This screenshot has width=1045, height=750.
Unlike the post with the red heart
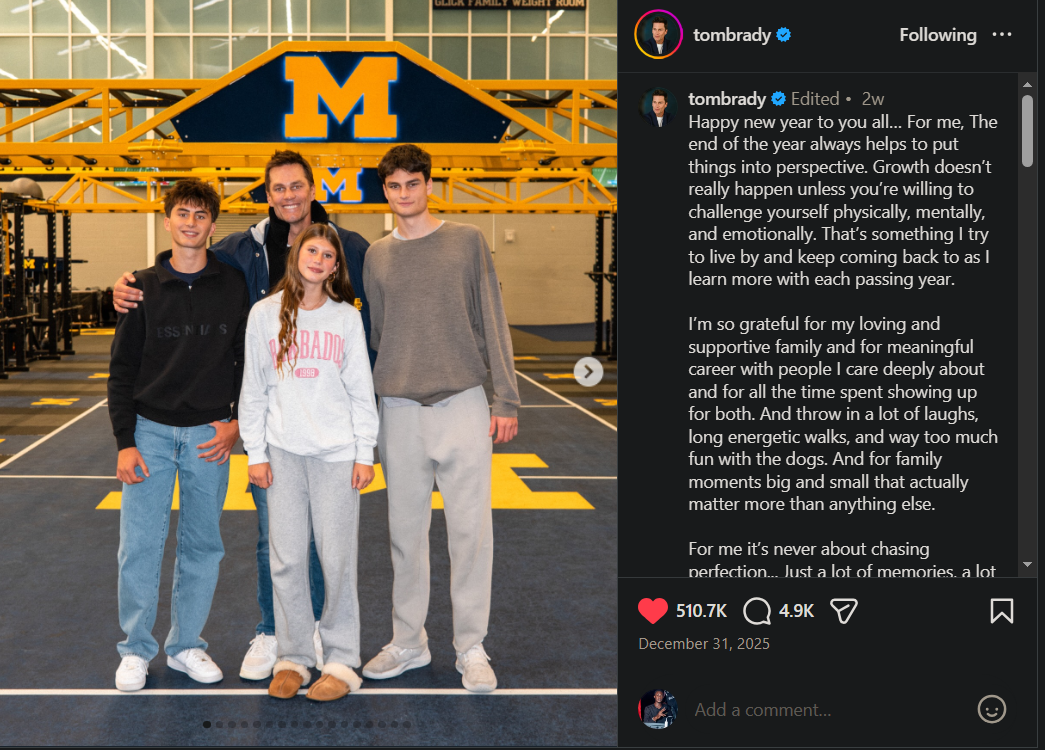(652, 610)
